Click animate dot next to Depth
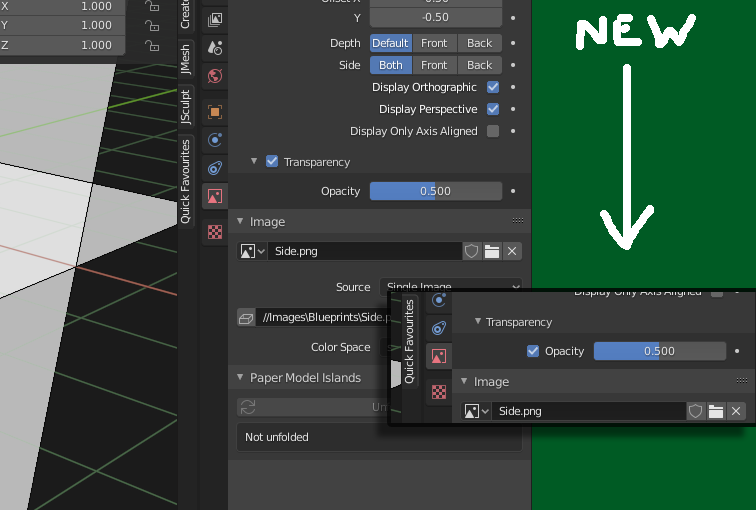 [513, 43]
